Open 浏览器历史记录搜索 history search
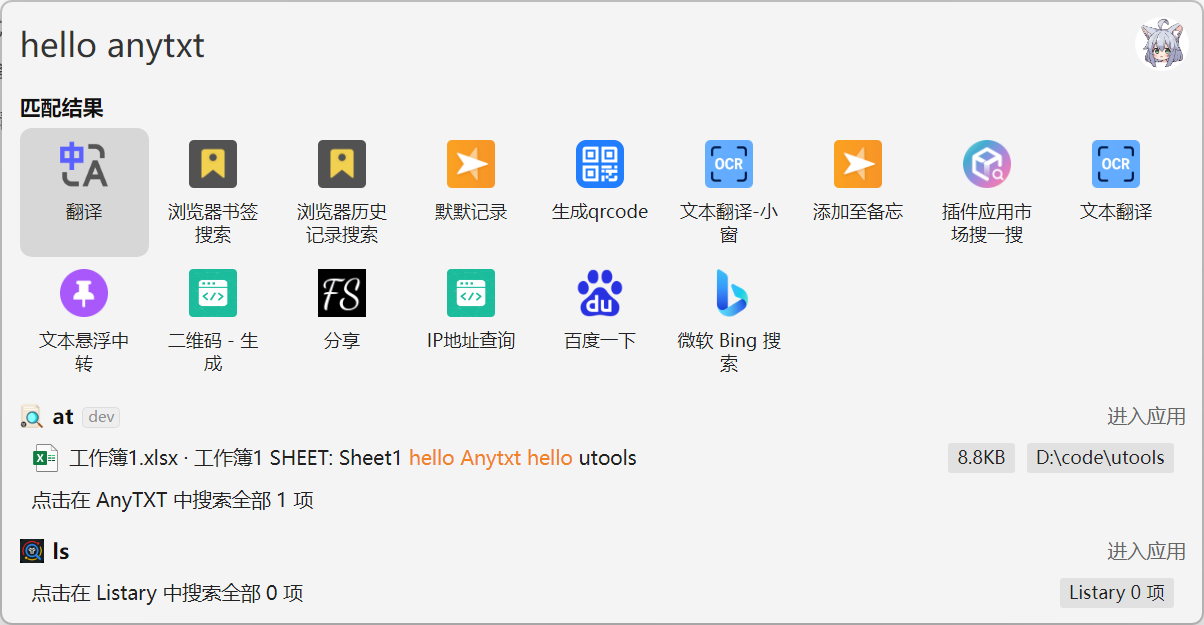 [342, 191]
